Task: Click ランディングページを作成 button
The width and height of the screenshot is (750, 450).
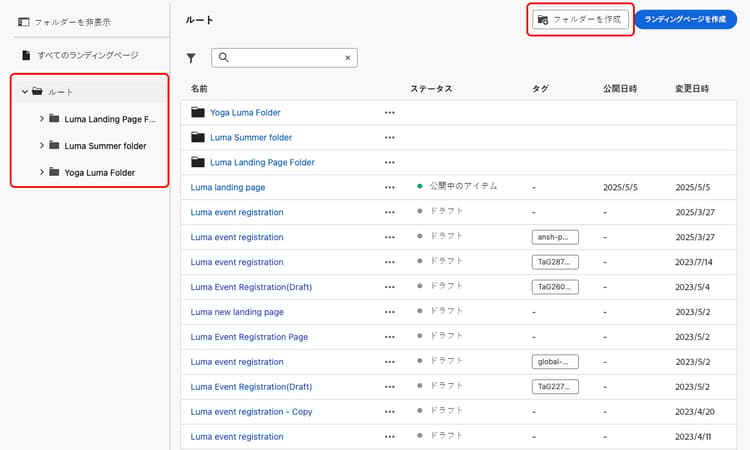Action: (685, 20)
